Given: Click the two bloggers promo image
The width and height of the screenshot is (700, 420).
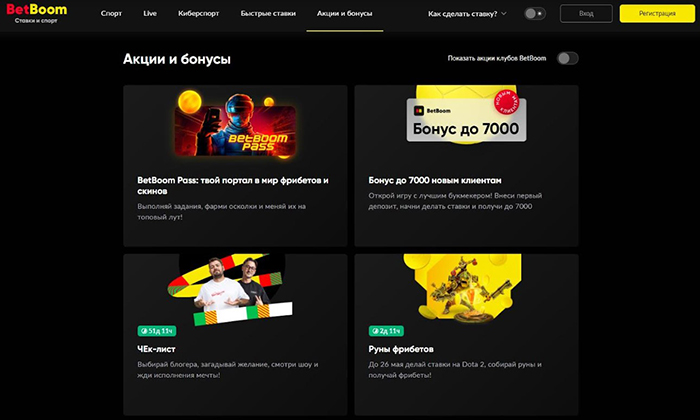Looking at the screenshot, I should coord(230,289).
